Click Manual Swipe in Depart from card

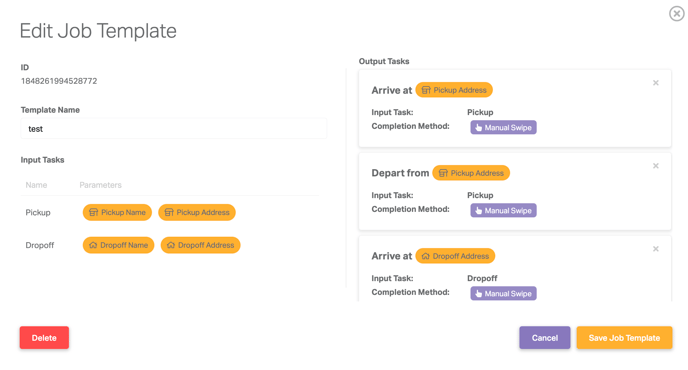pos(503,210)
